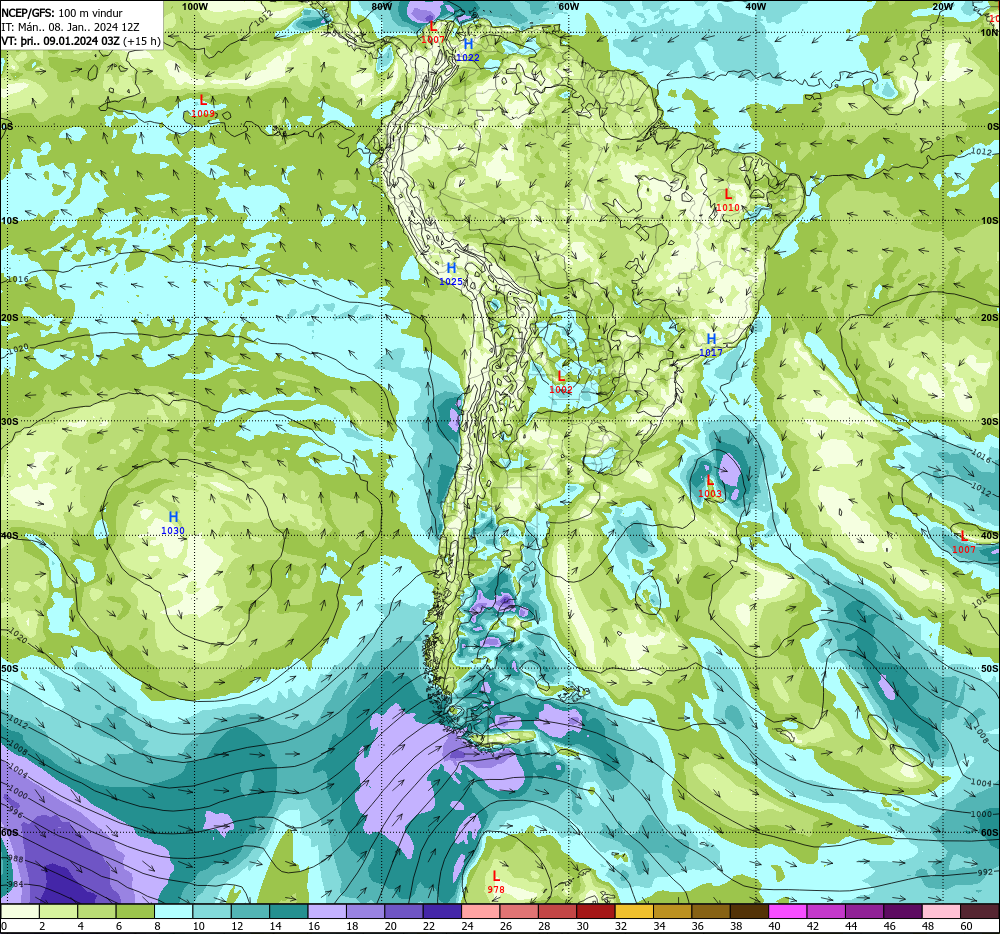The width and height of the screenshot is (1000, 934).
Task: Select the legend value 40
Action: (x=774, y=926)
